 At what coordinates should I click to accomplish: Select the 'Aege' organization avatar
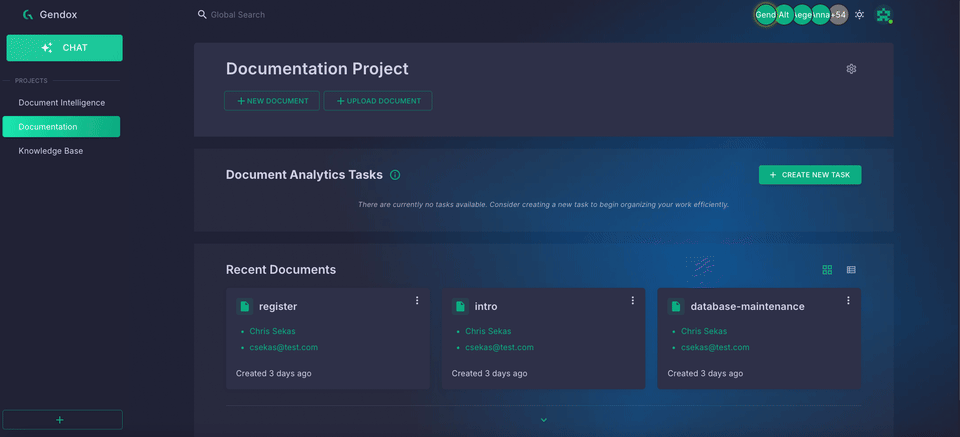(803, 15)
